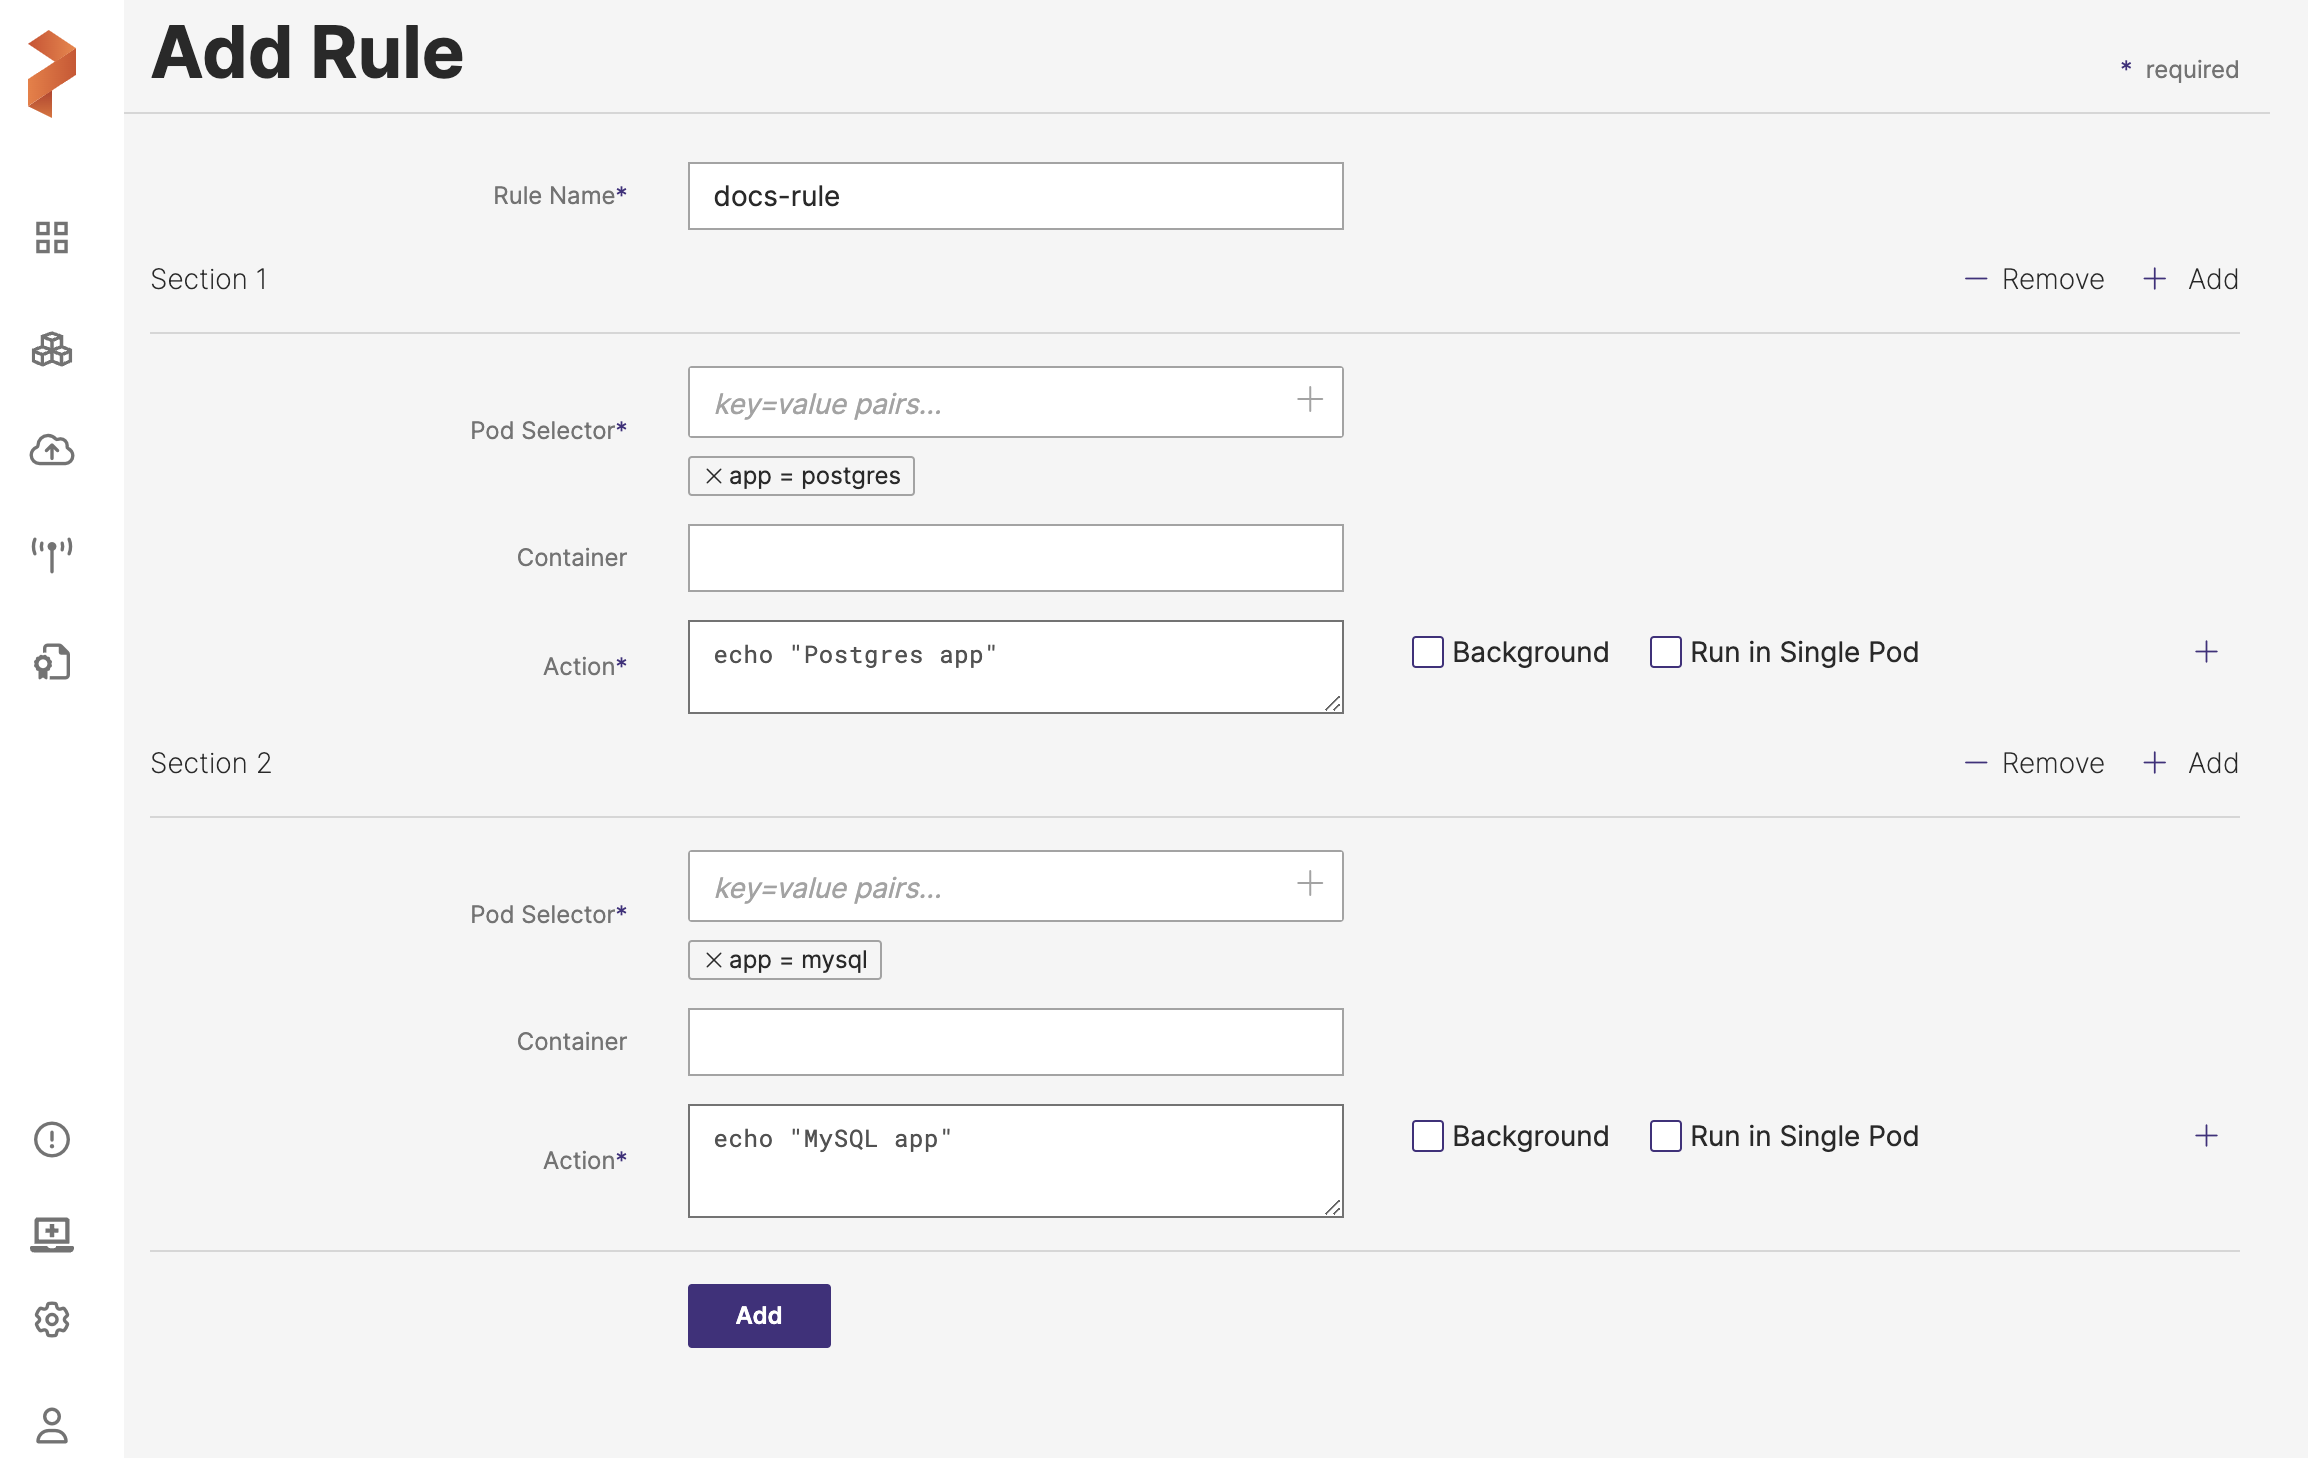The height and width of the screenshot is (1458, 2308).
Task: Open the user profile icon in sidebar
Action: click(51, 1425)
